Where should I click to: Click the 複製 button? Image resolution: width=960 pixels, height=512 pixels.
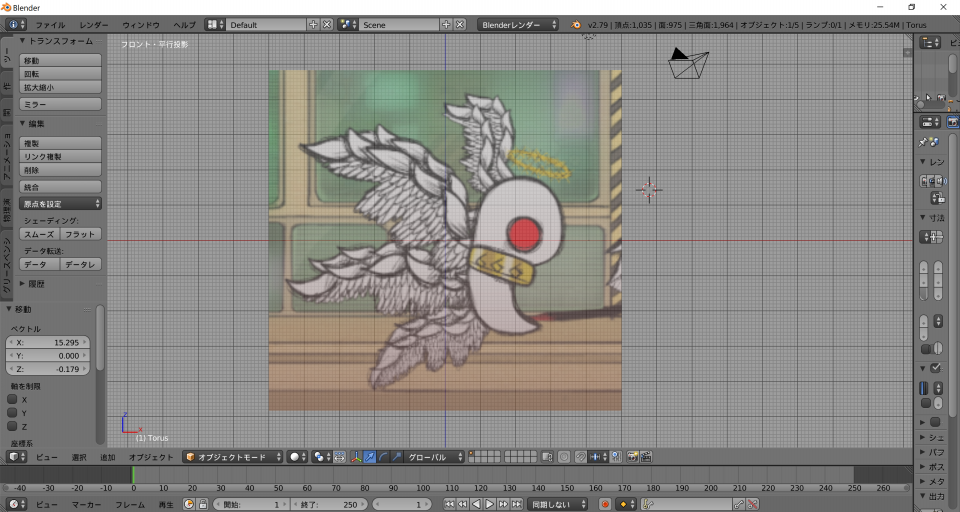coord(61,143)
